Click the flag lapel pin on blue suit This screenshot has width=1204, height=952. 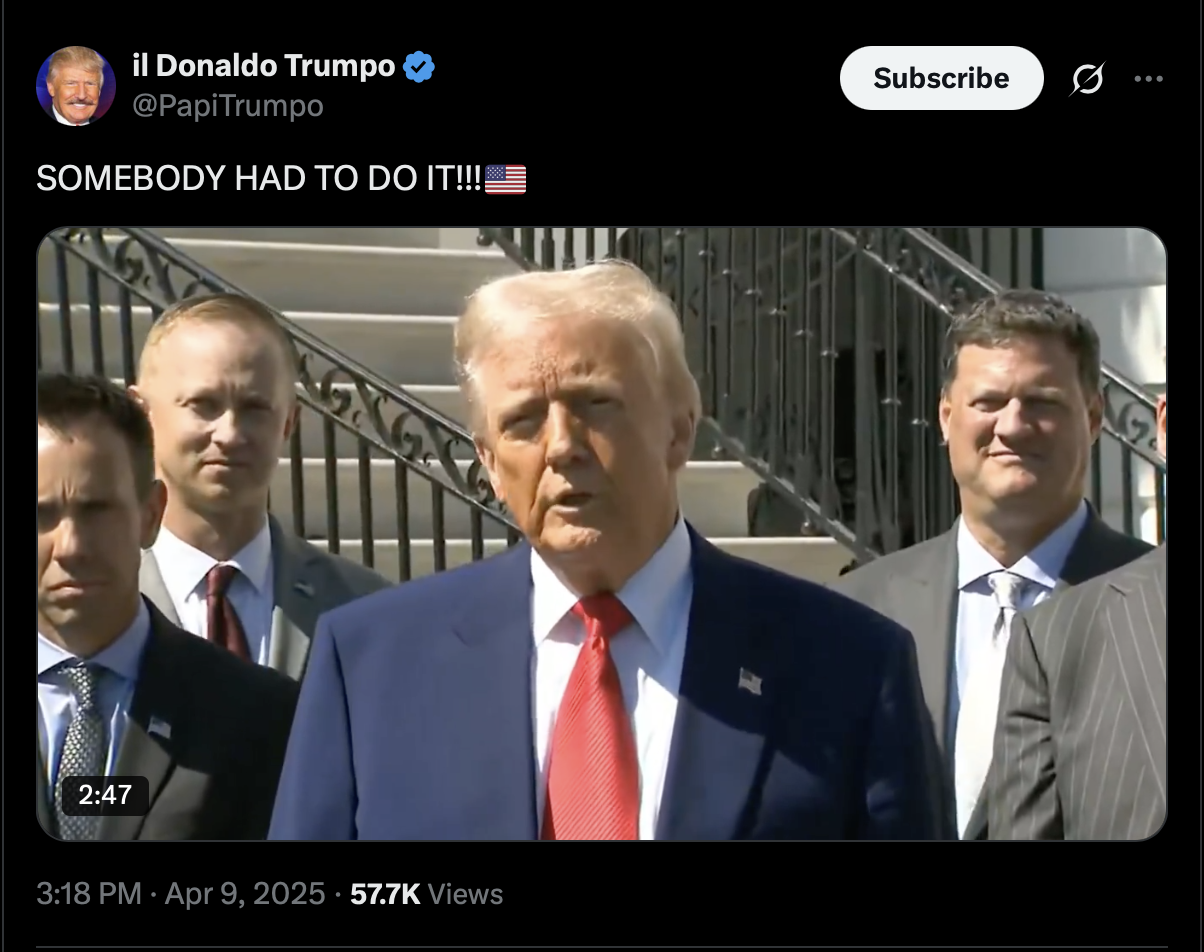(750, 681)
